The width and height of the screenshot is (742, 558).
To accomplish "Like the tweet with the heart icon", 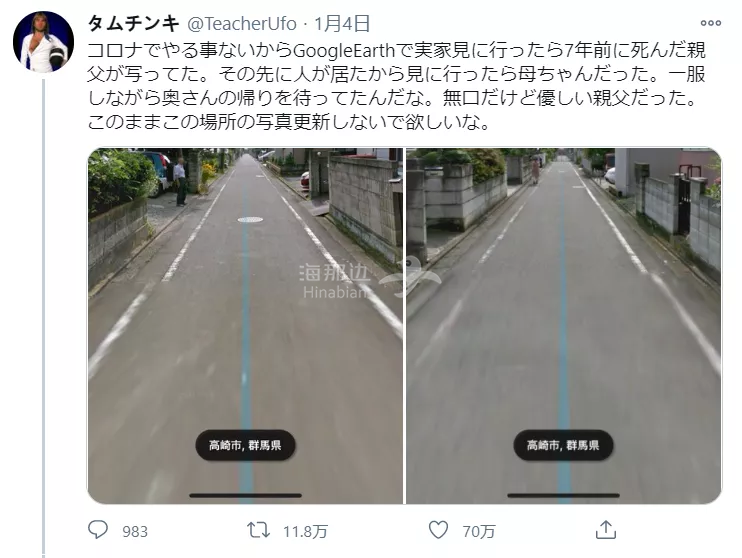I will (438, 530).
